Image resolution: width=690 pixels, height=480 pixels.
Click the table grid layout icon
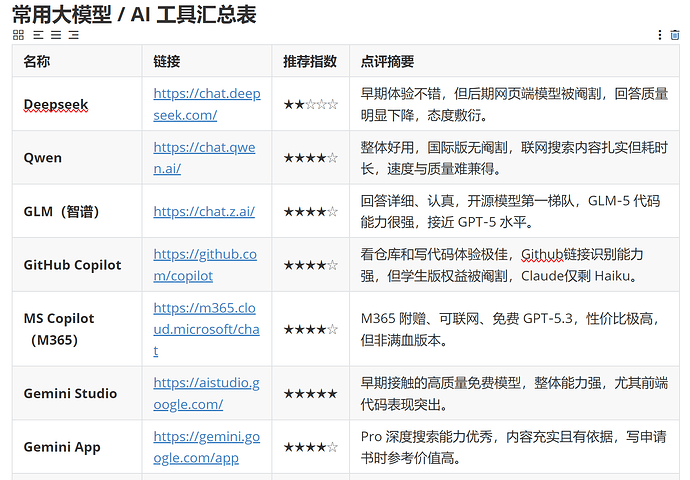[18, 35]
